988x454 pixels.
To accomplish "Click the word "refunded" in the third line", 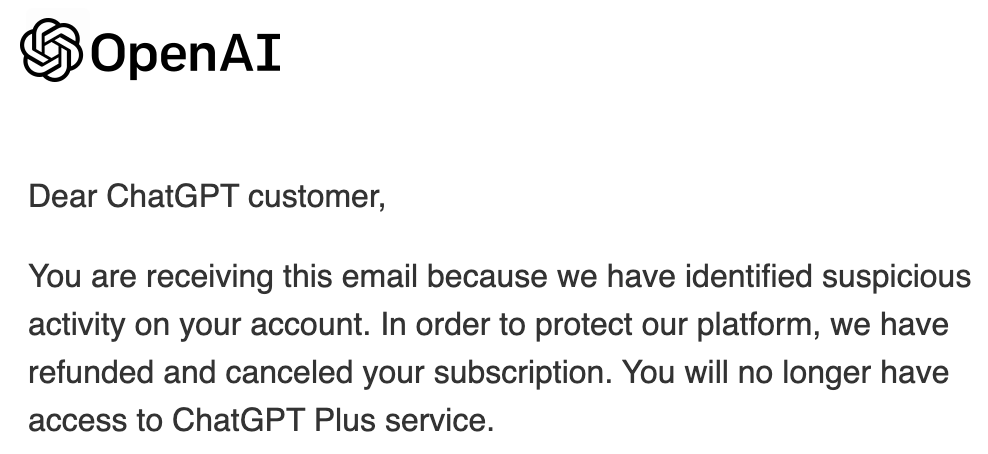I will [91, 372].
